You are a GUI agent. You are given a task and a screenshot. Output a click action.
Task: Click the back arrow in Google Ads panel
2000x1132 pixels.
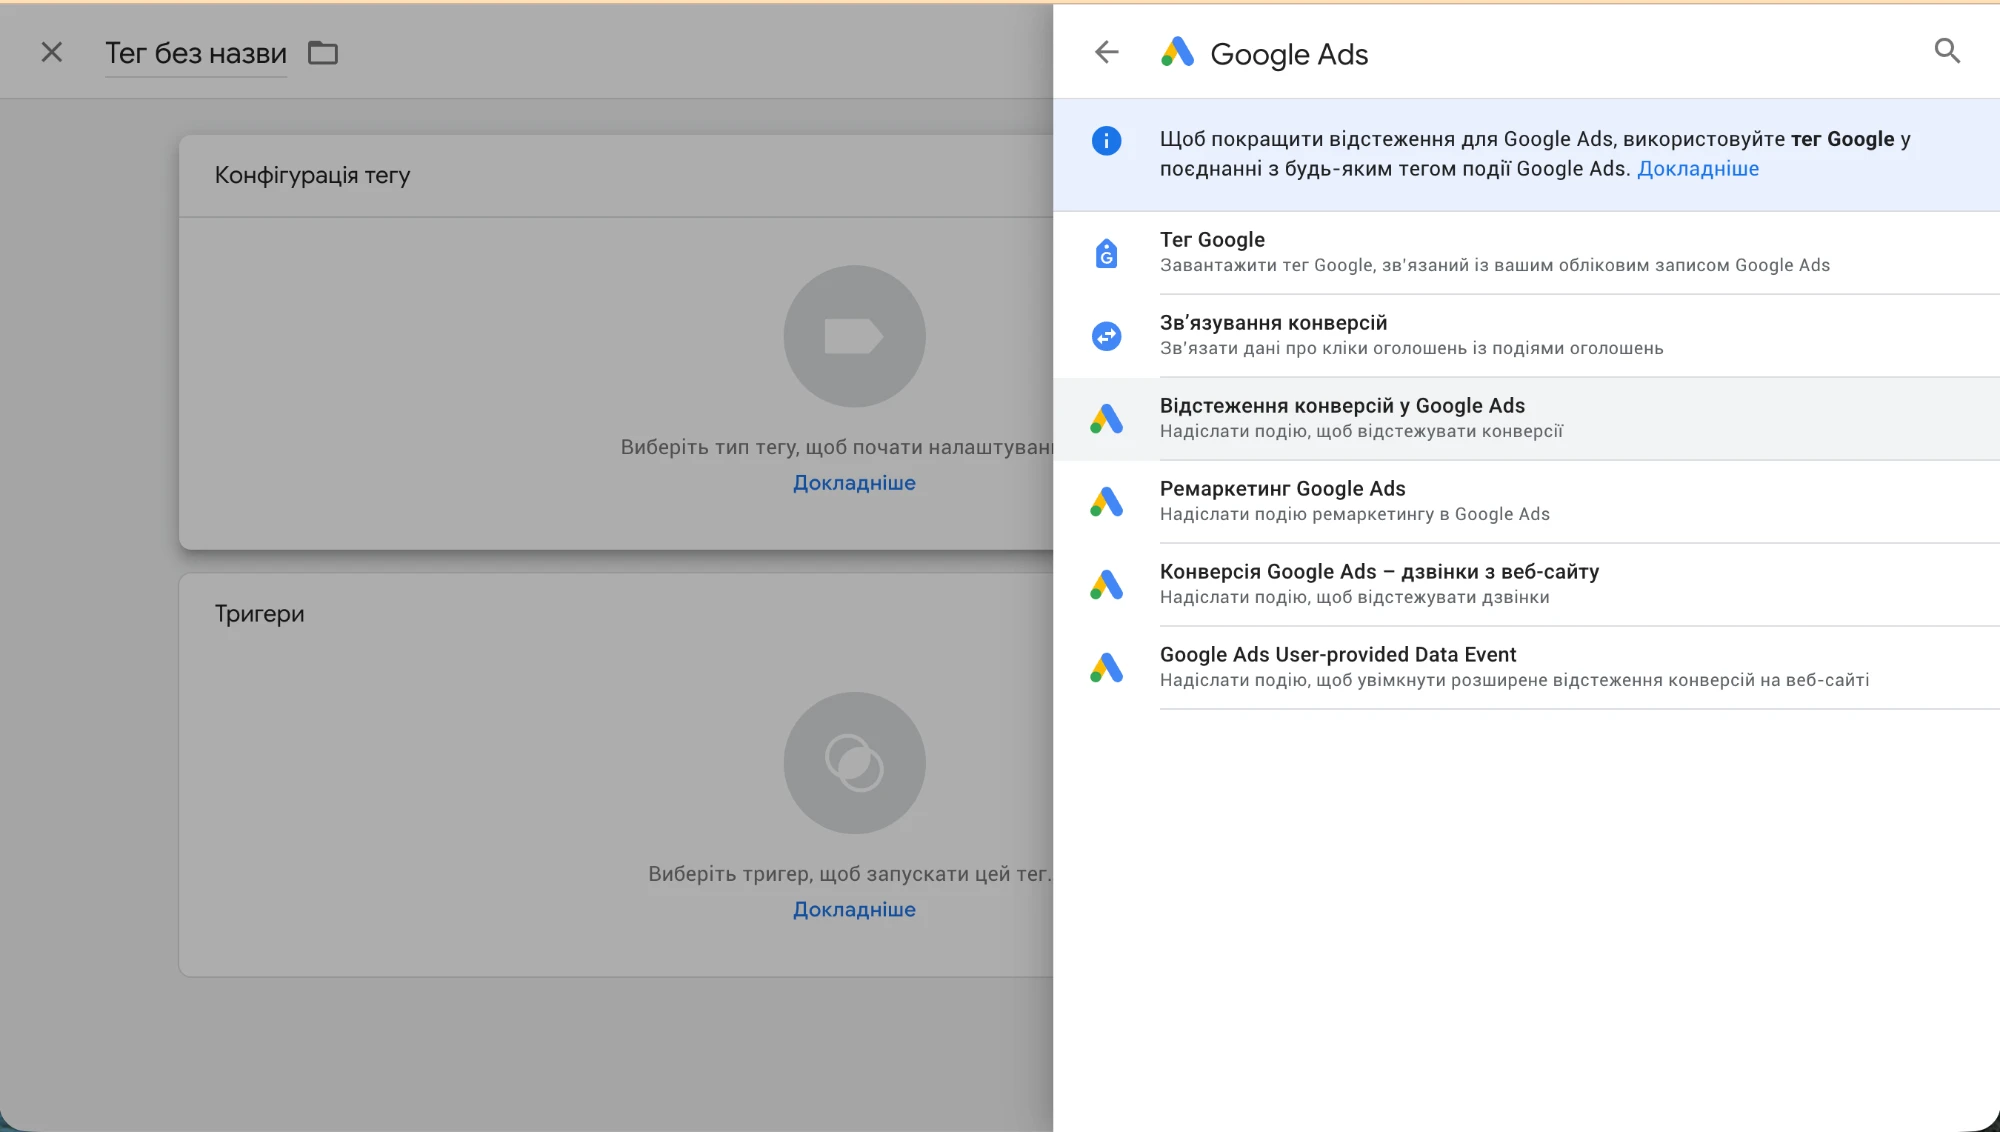coord(1106,52)
